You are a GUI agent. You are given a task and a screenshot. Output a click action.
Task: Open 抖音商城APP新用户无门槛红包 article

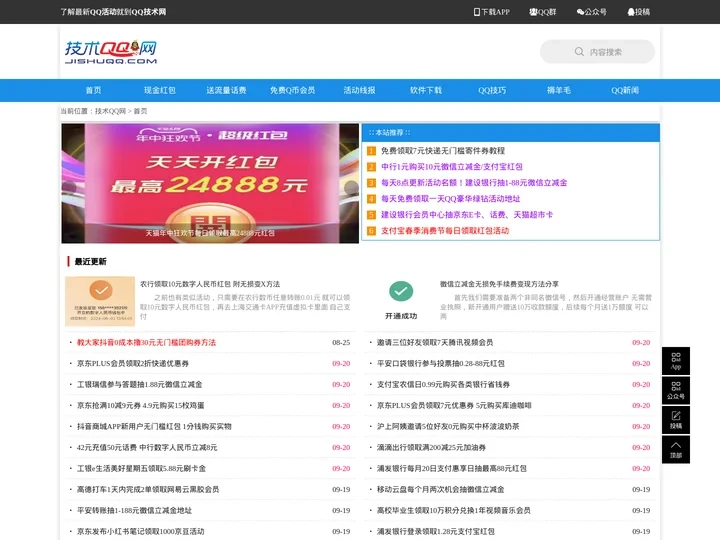point(154,427)
